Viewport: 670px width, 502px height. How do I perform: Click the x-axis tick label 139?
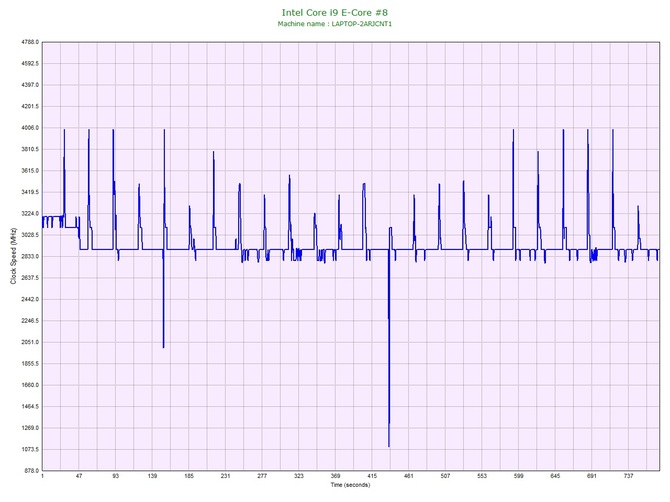tap(152, 476)
